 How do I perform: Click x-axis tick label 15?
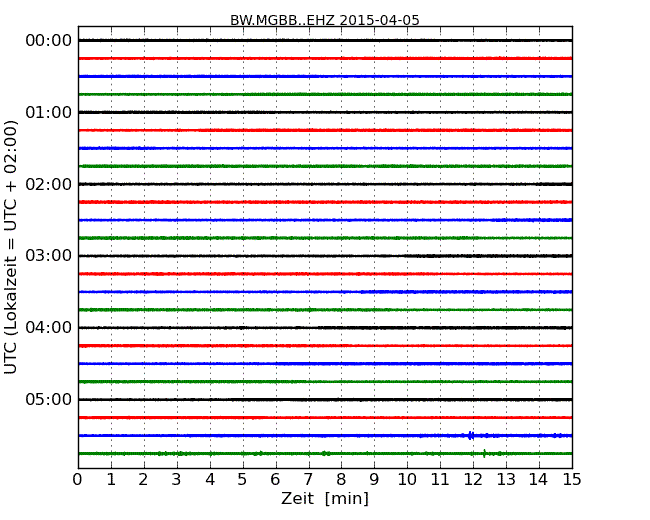[x=572, y=480]
